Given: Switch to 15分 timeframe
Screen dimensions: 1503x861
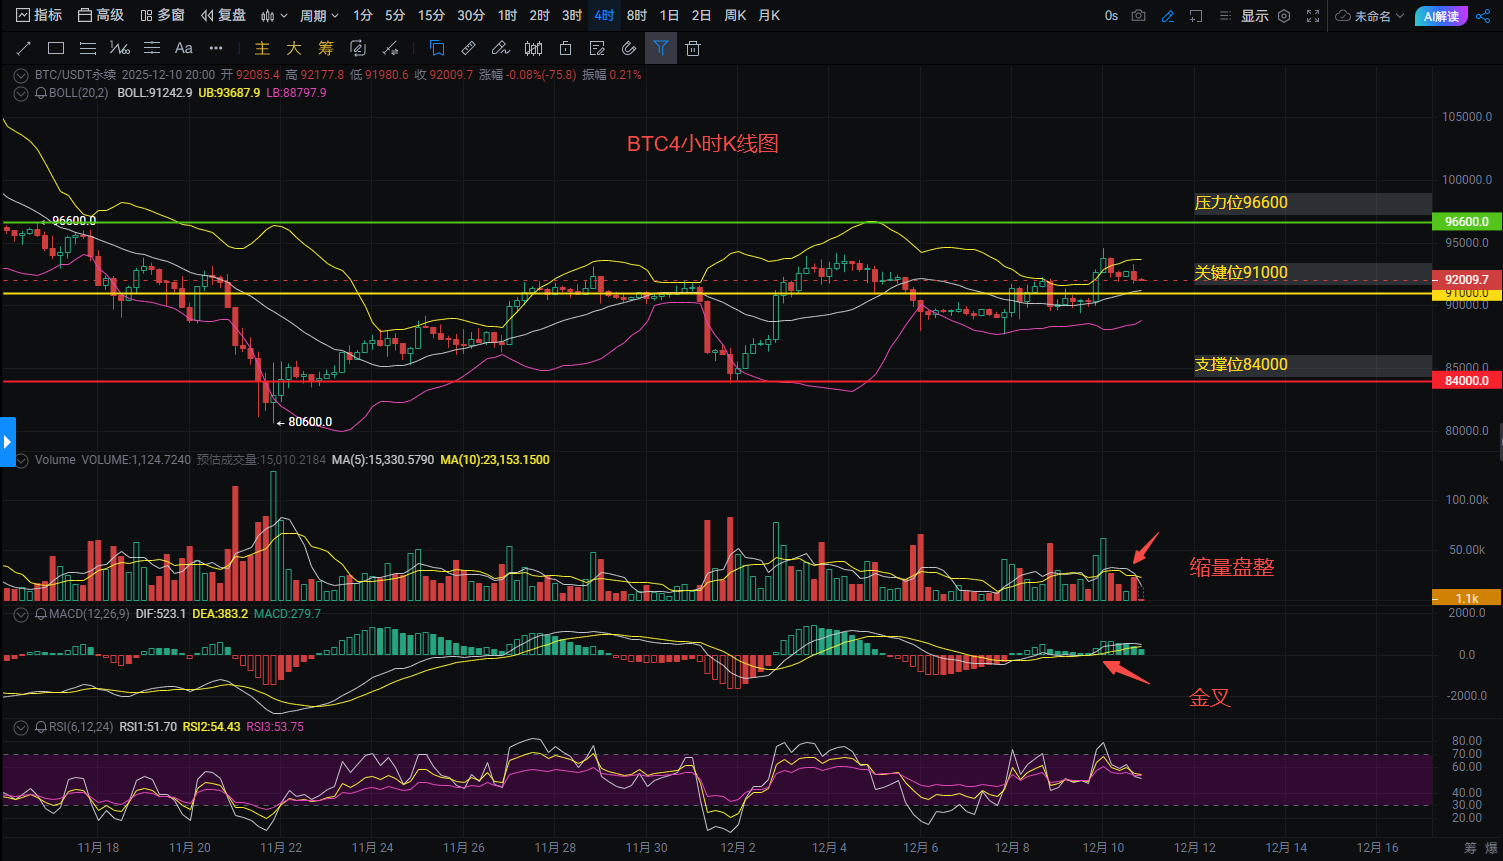Looking at the screenshot, I should point(431,15).
